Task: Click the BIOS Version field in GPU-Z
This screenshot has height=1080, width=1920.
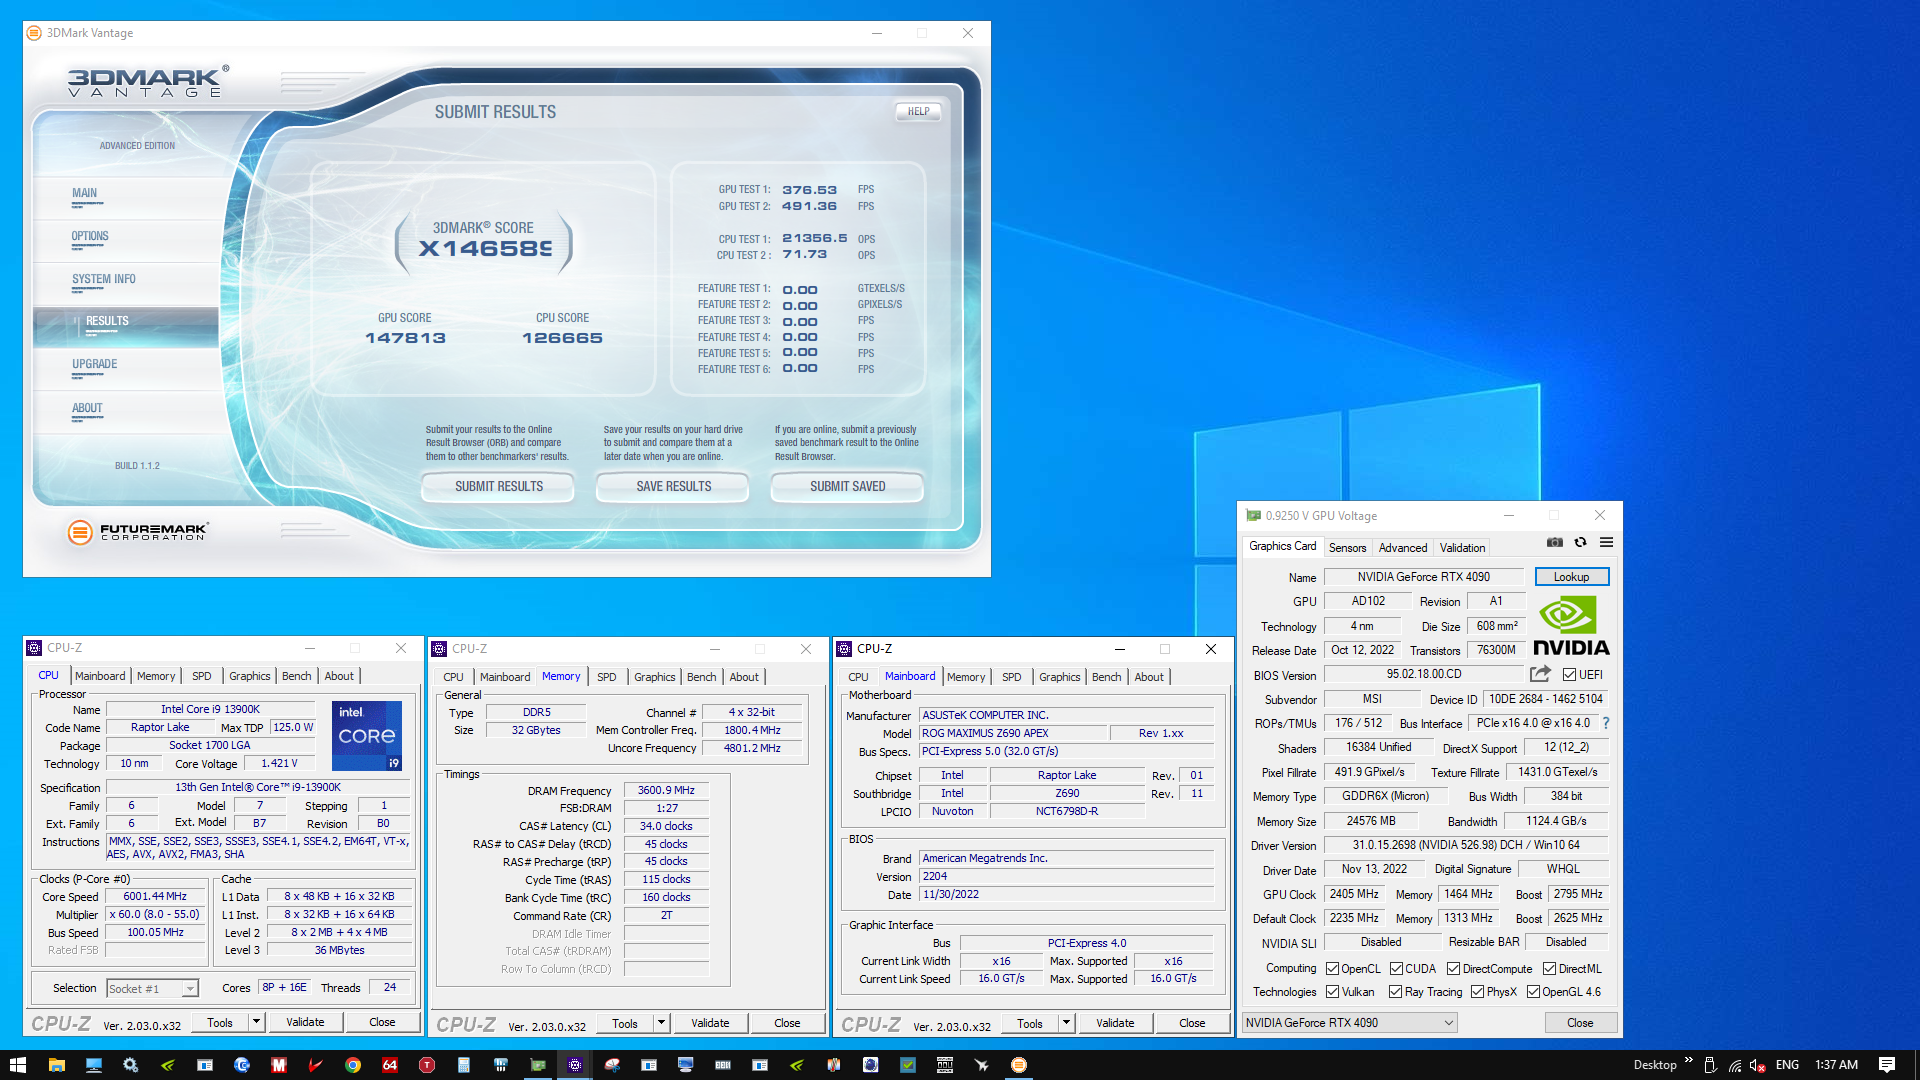Action: tap(1423, 674)
